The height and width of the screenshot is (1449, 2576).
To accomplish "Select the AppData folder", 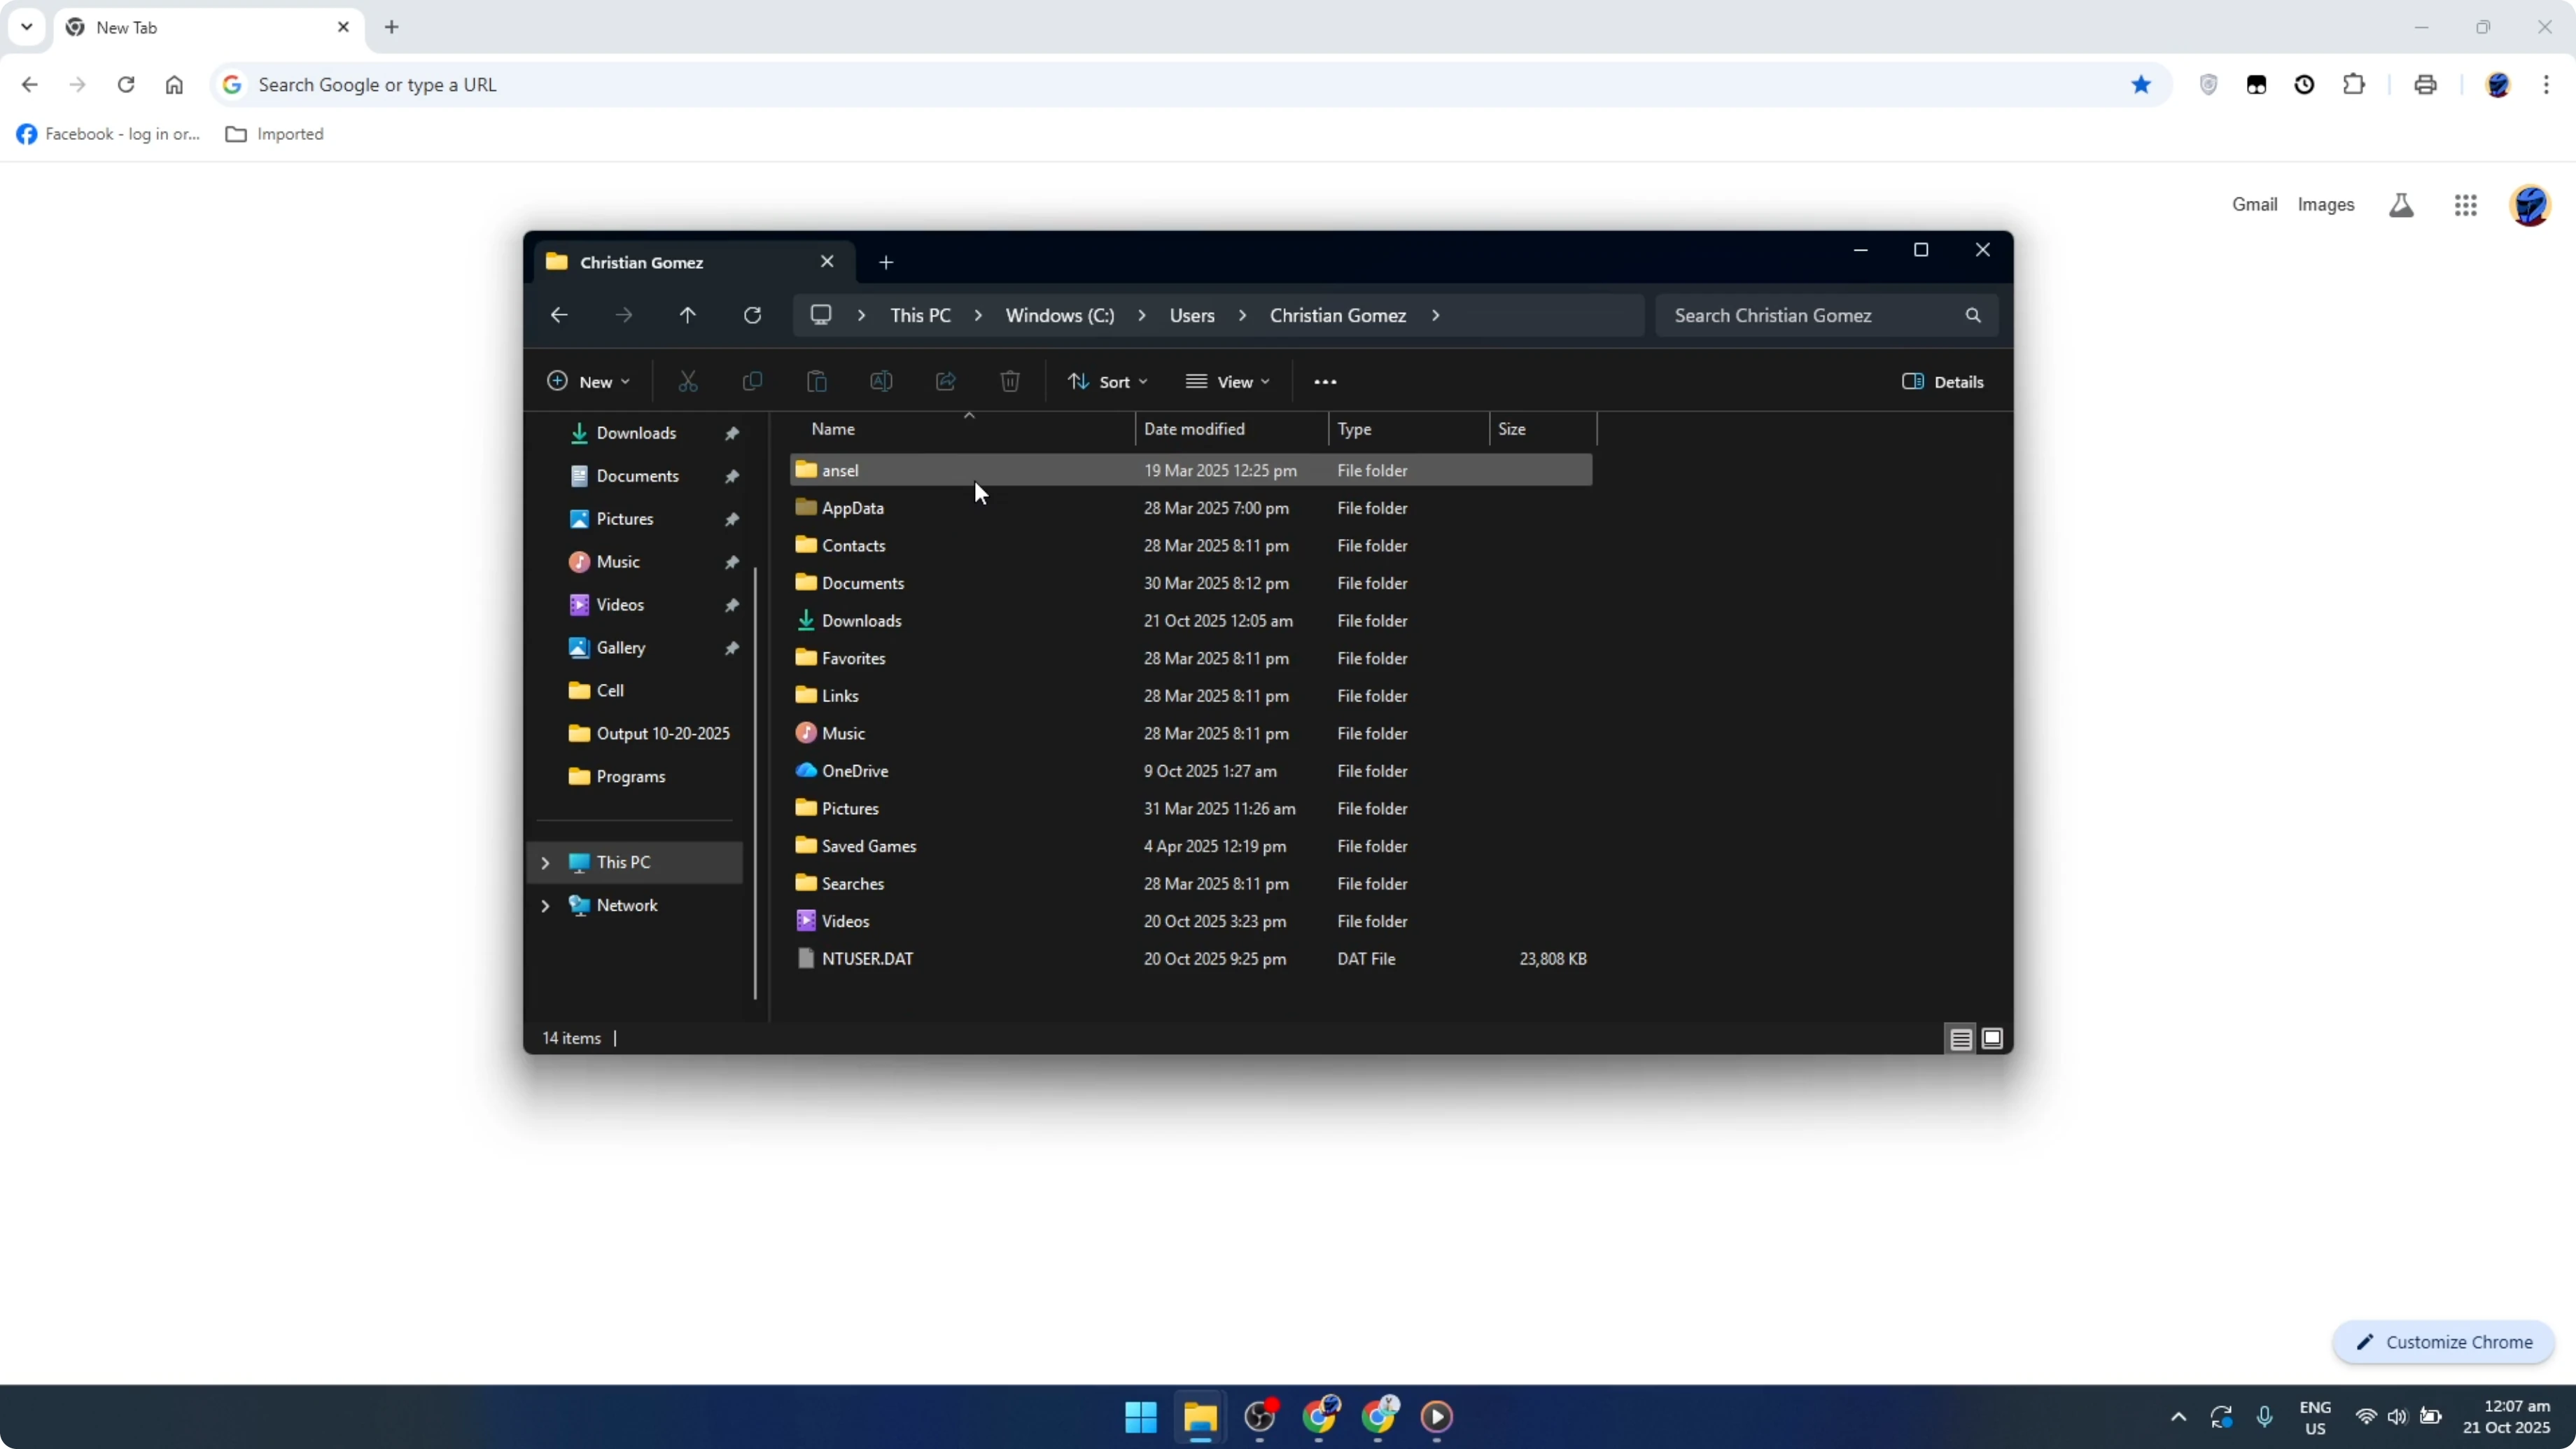I will pos(1191,508).
